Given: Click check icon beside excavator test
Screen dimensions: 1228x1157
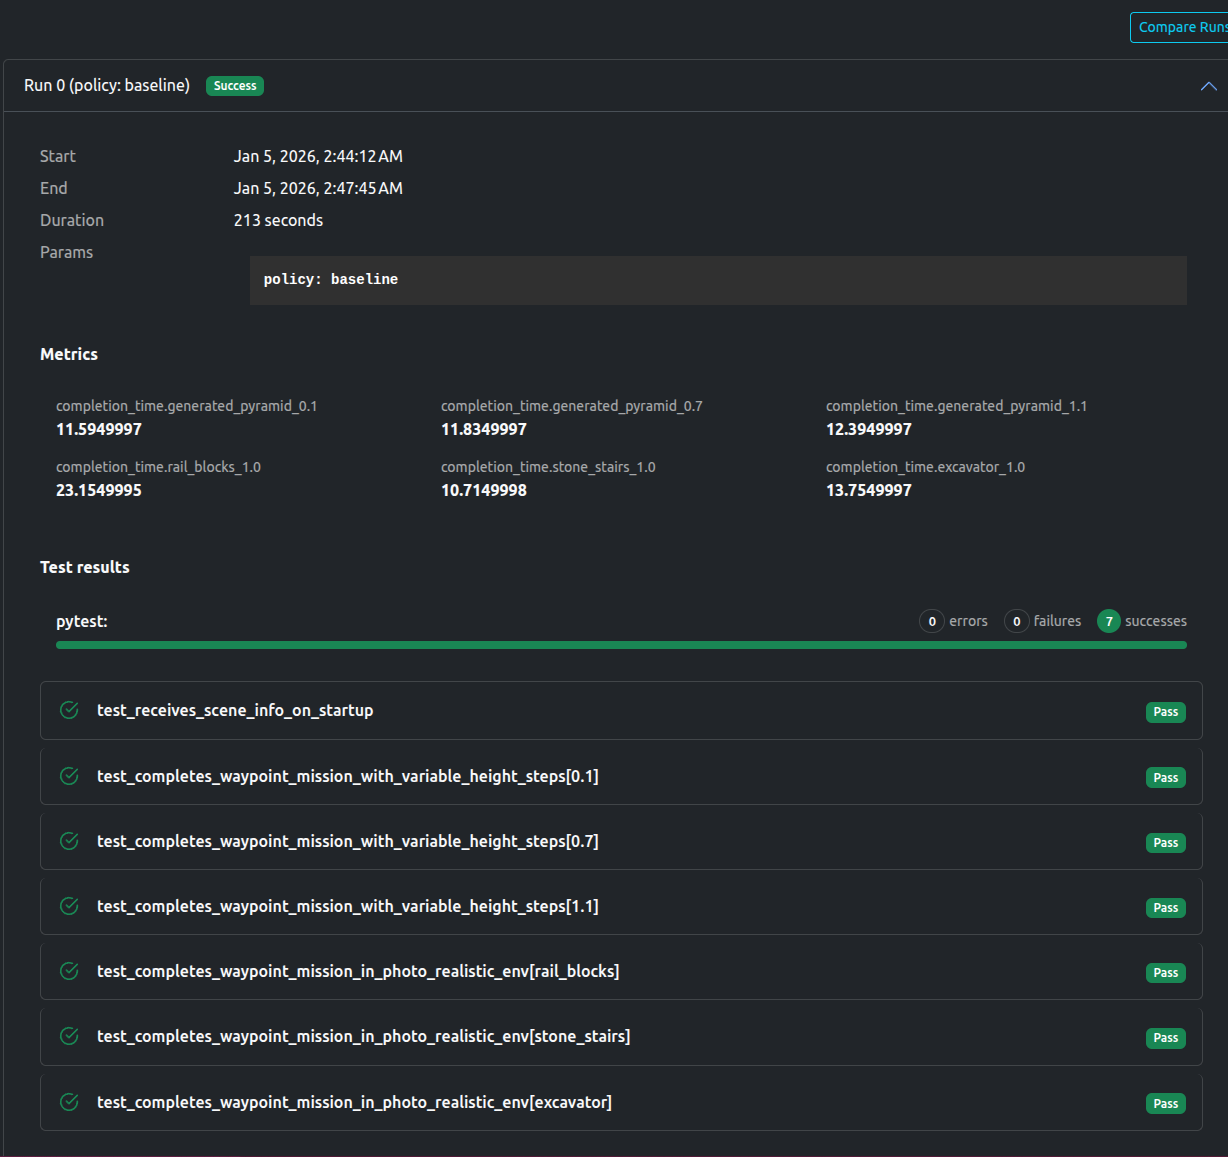Looking at the screenshot, I should tap(69, 1102).
